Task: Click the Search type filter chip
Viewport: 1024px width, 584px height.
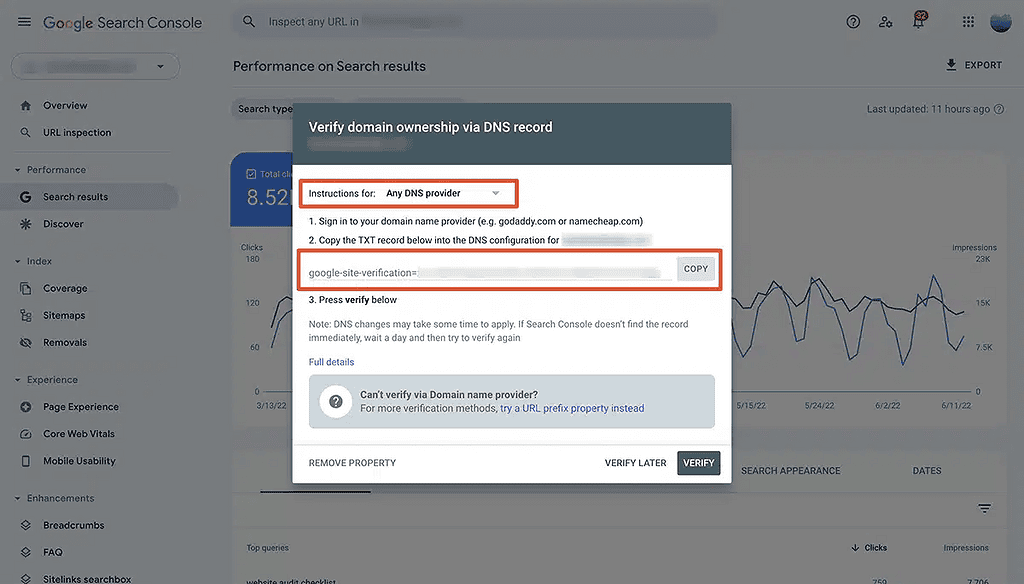Action: pyautogui.click(x=263, y=108)
